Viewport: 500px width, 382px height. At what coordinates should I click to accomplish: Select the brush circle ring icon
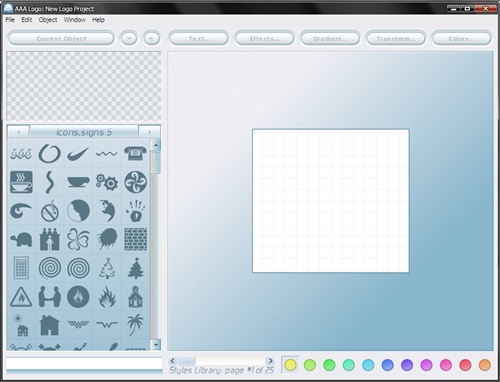[50, 154]
